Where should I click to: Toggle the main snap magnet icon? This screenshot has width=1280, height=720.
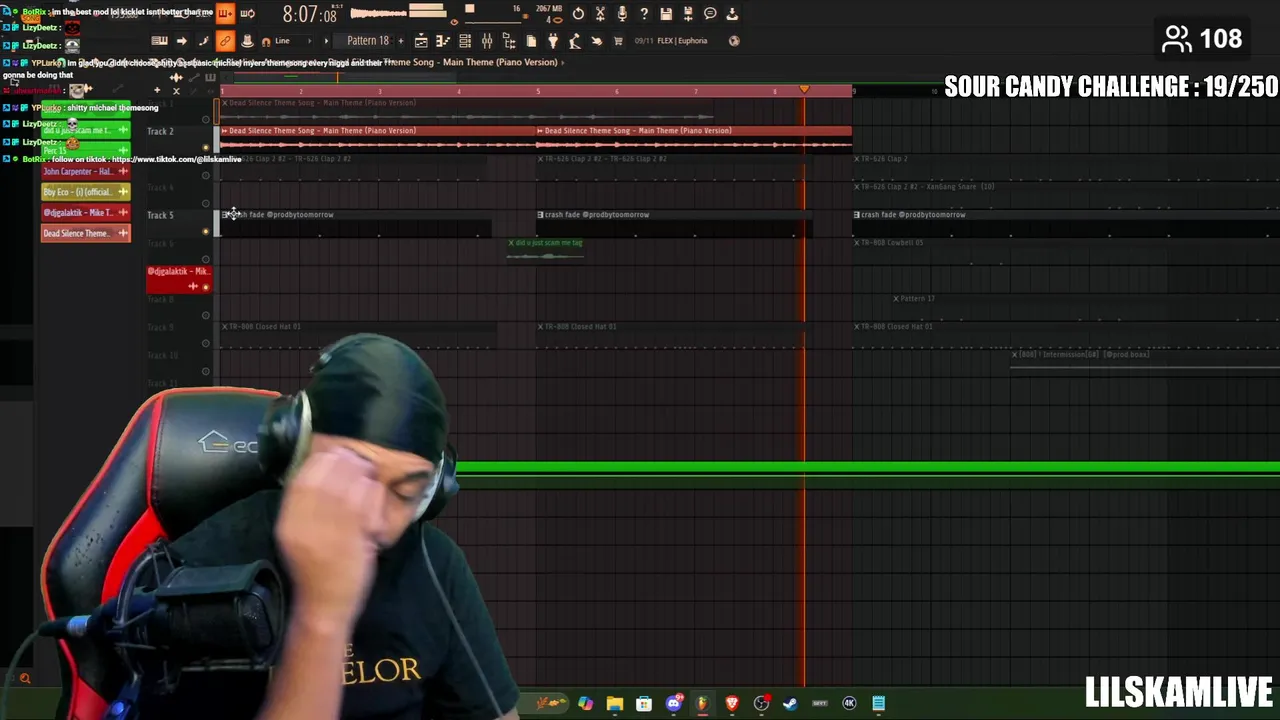[265, 41]
